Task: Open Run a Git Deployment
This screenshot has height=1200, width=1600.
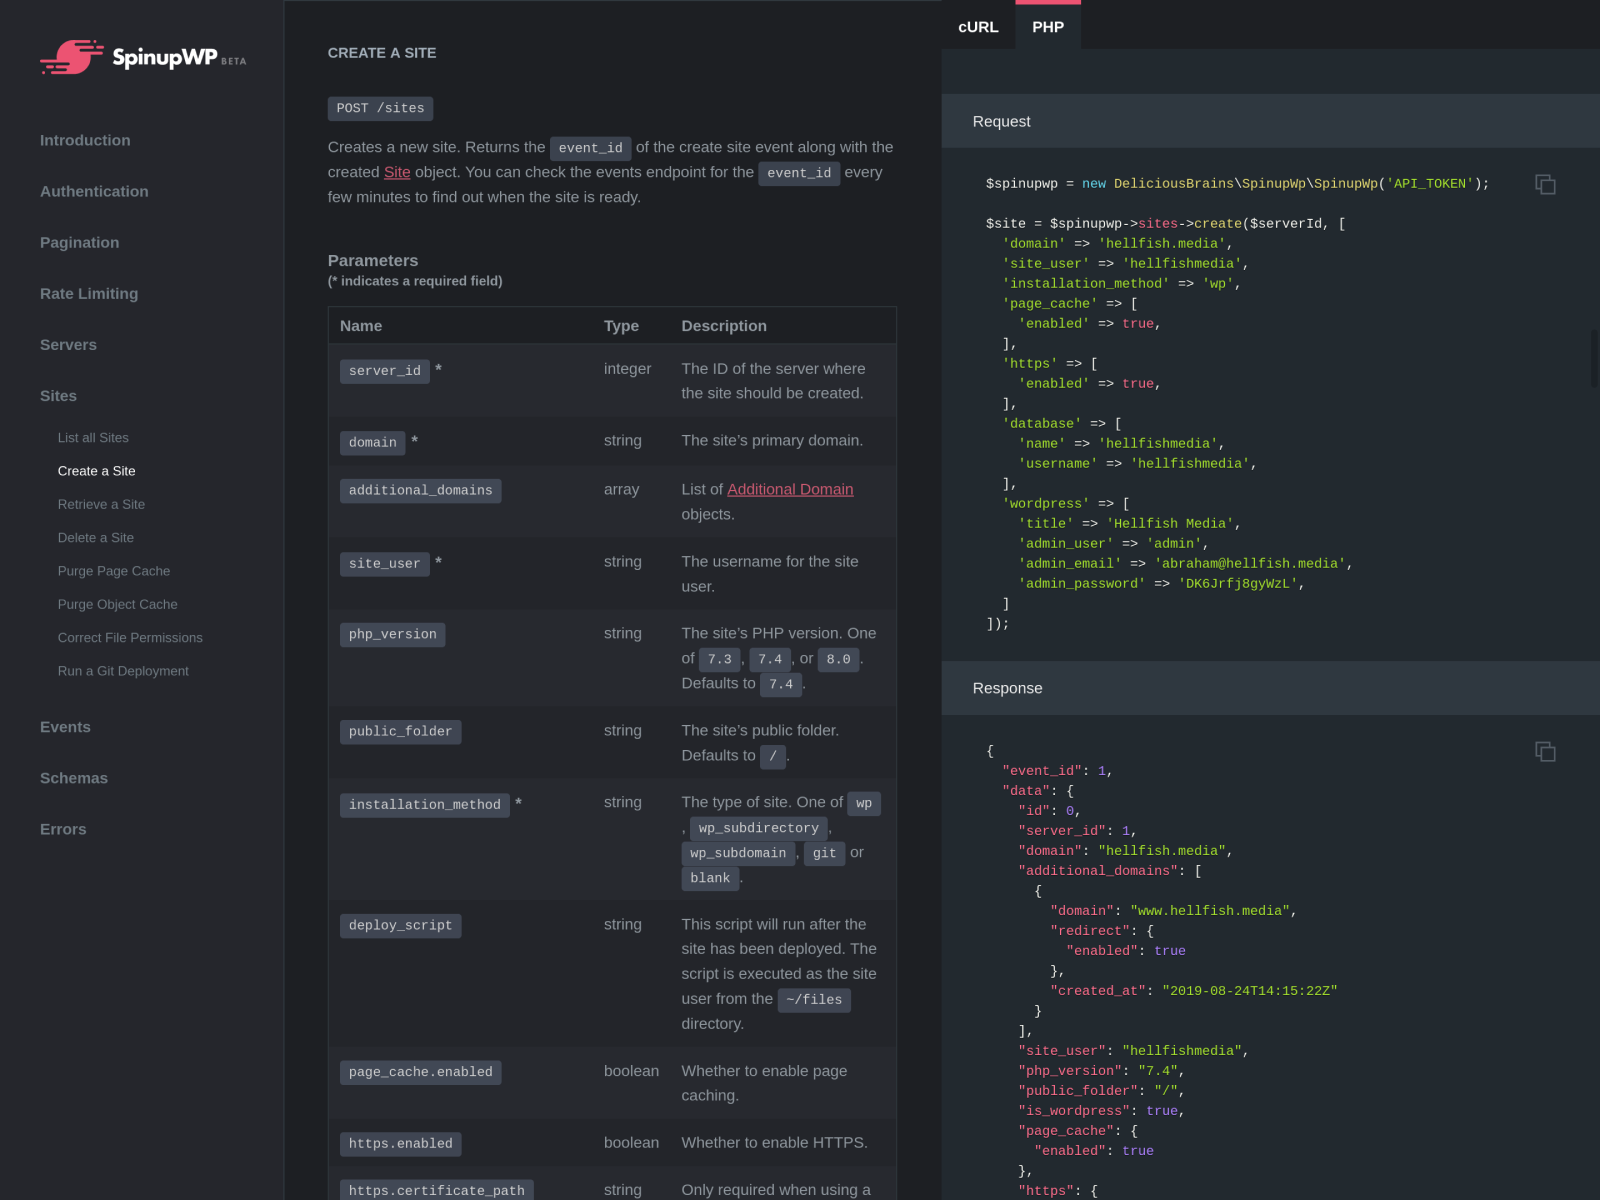Action: coord(123,671)
